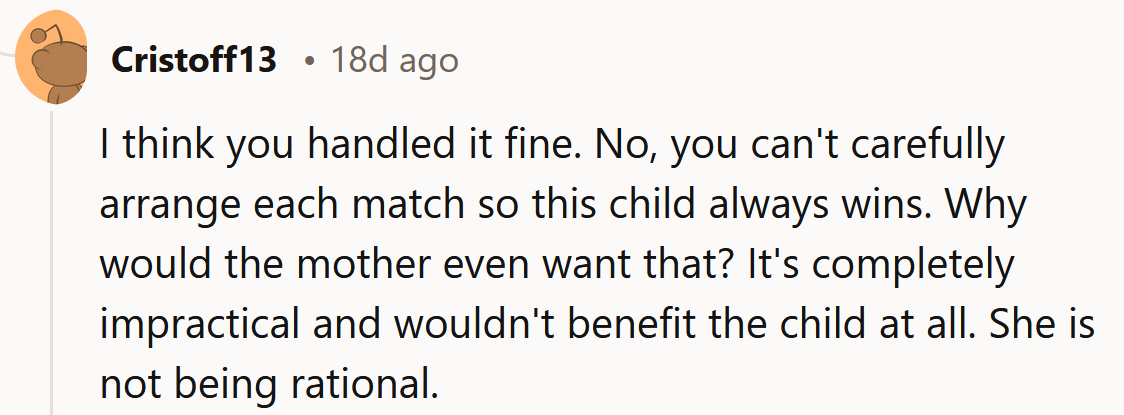This screenshot has width=1124, height=415.
Task: Click the words "the child at all."
Action: 810,324
